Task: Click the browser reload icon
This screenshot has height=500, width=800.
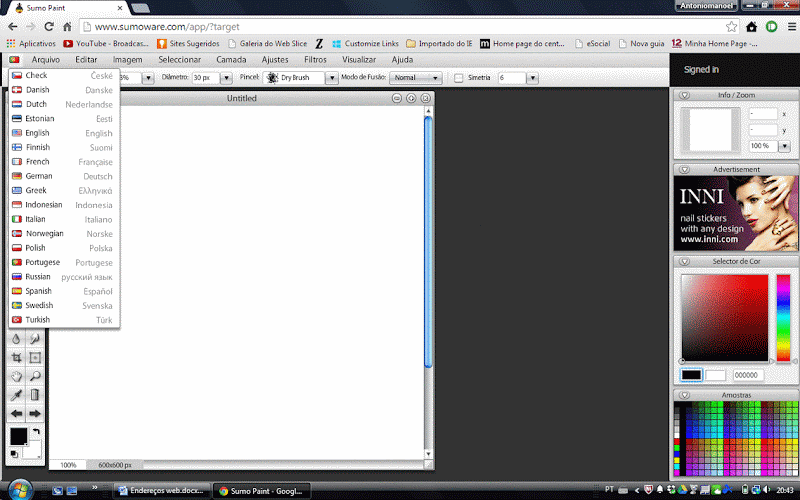Action: tap(49, 27)
